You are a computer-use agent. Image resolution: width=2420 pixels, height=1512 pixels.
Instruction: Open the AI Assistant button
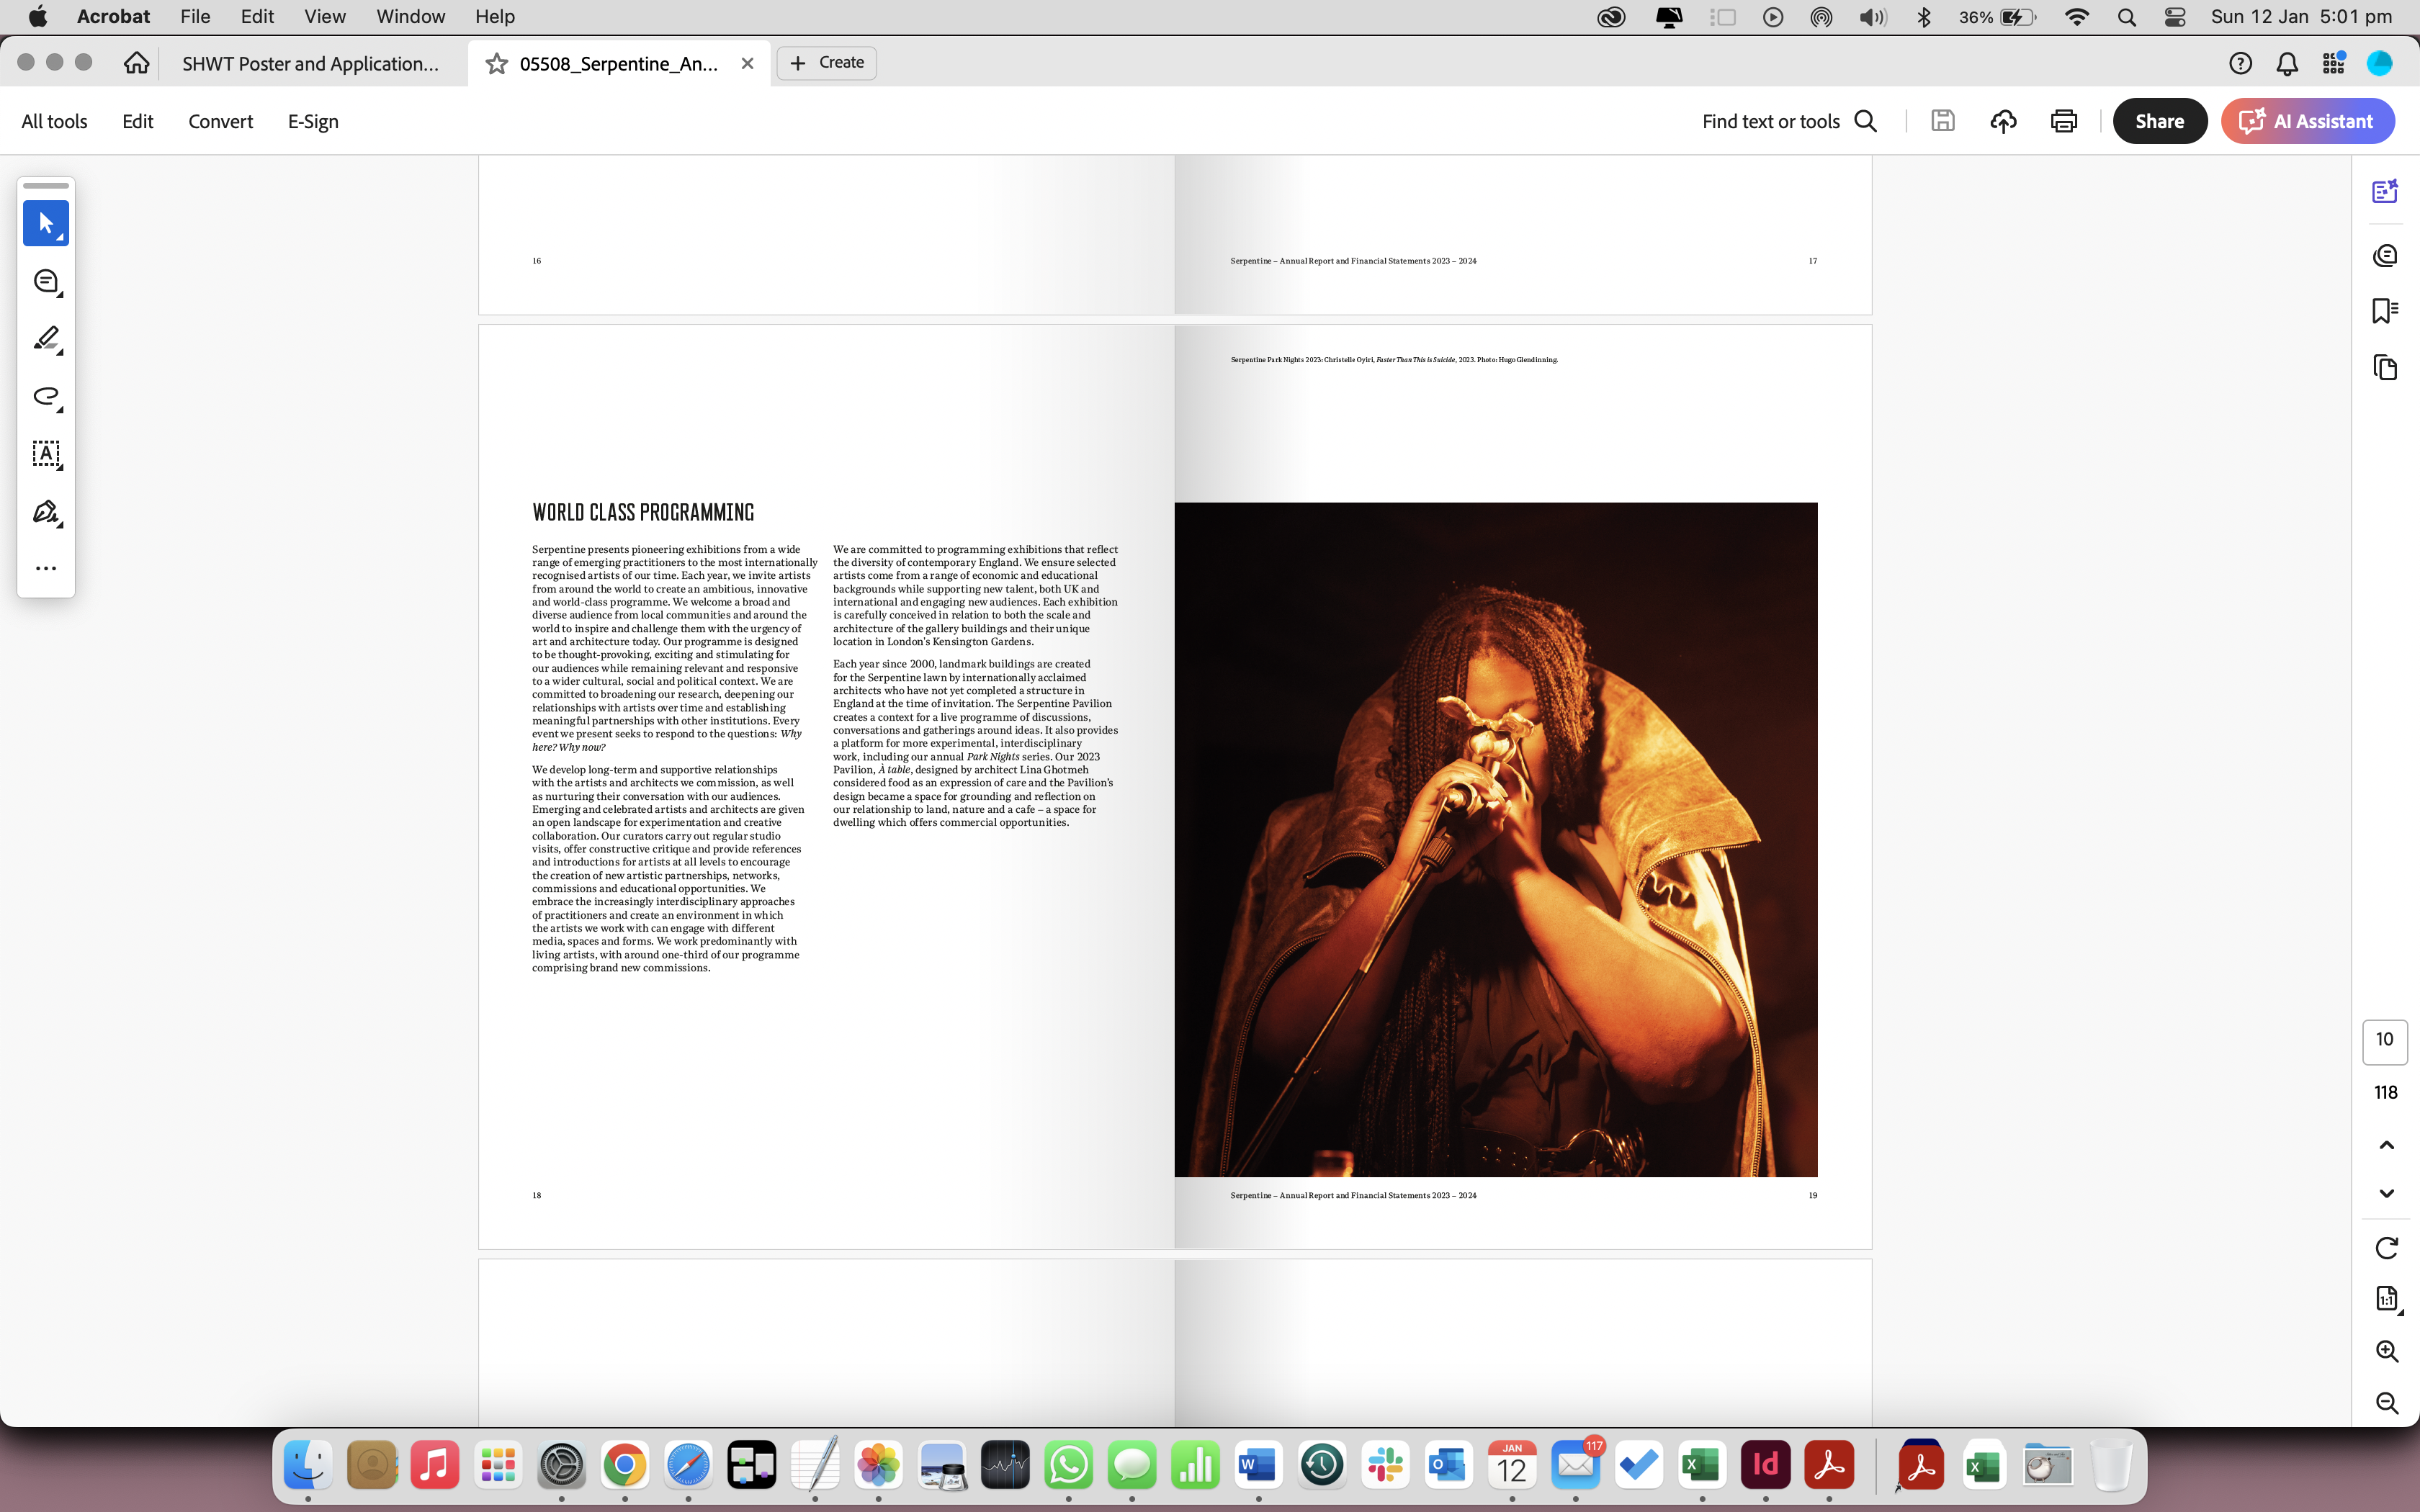[x=2307, y=121]
